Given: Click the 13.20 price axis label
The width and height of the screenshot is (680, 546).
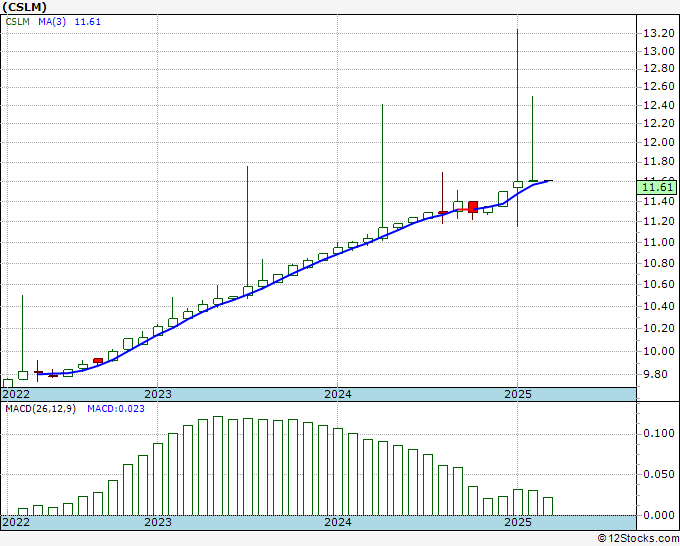Looking at the screenshot, I should (x=658, y=33).
